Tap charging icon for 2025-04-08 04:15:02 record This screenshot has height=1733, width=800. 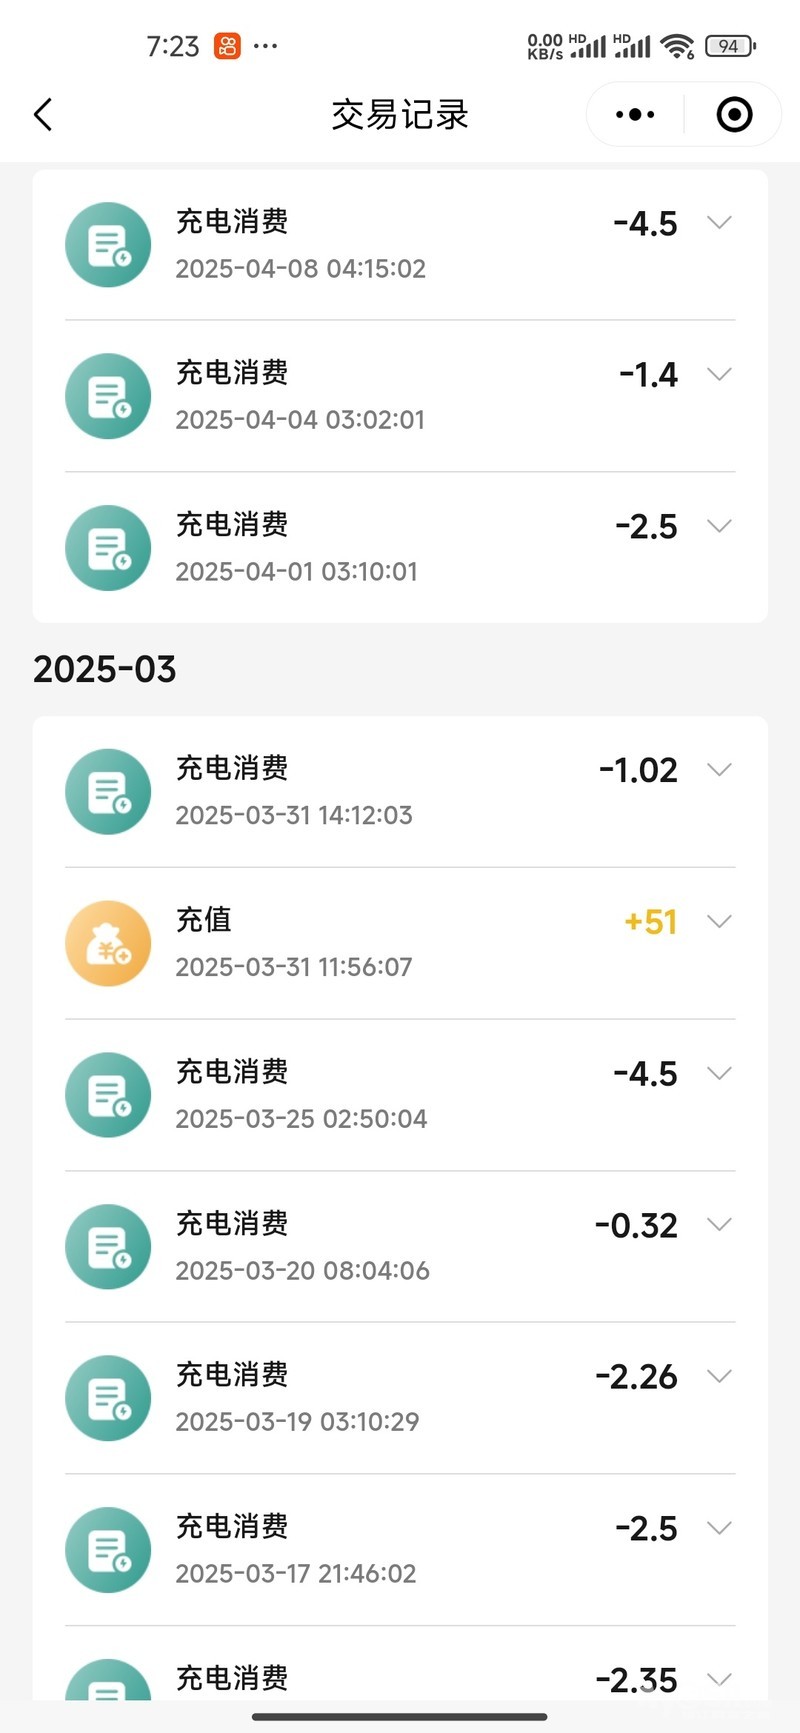[x=108, y=245]
